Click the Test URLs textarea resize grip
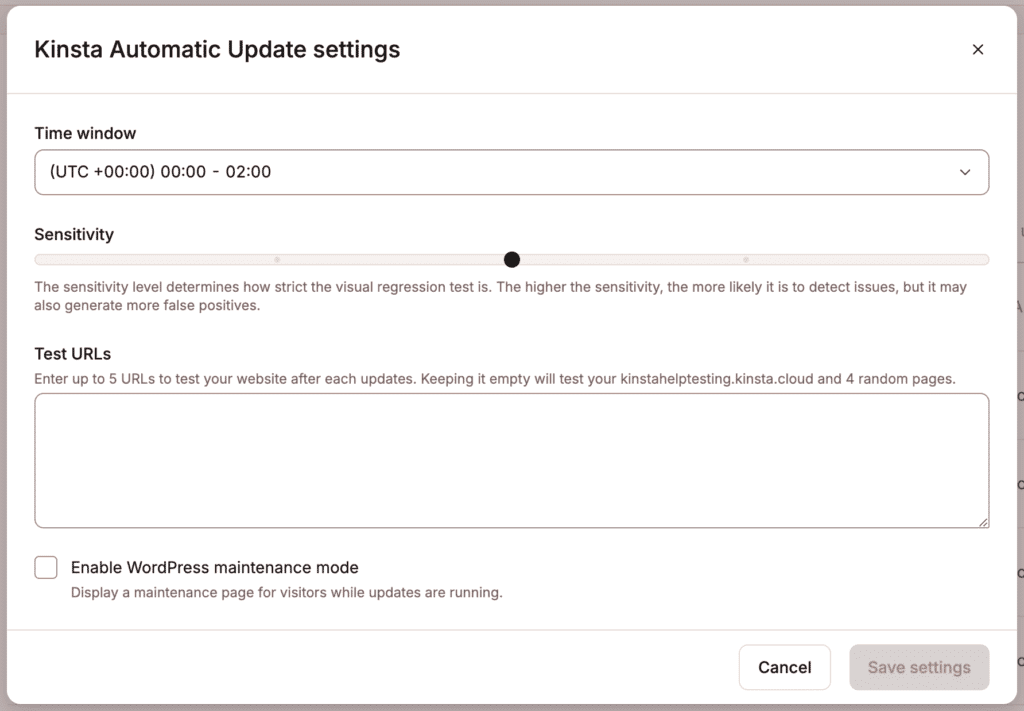 pyautogui.click(x=983, y=522)
